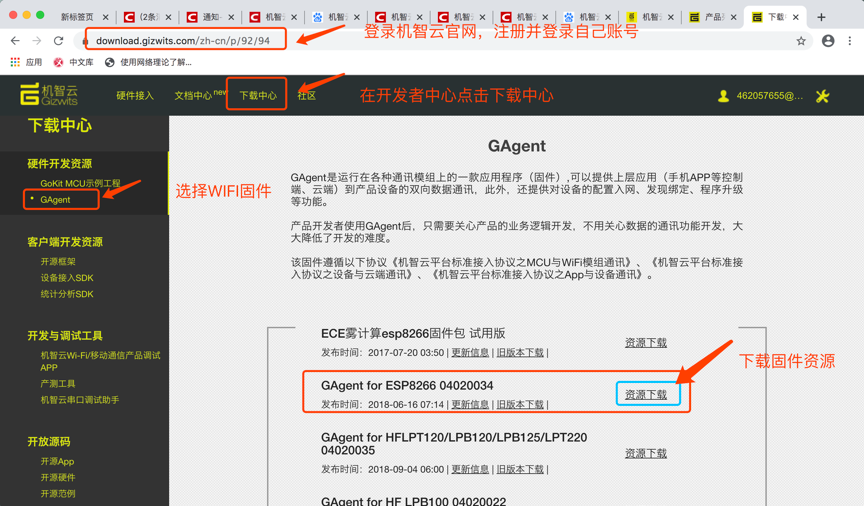Viewport: 864px width, 506px height.
Task: Open 机智云Wi-Fi/移动通信产品调试APP in sidebar
Action: 100,361
